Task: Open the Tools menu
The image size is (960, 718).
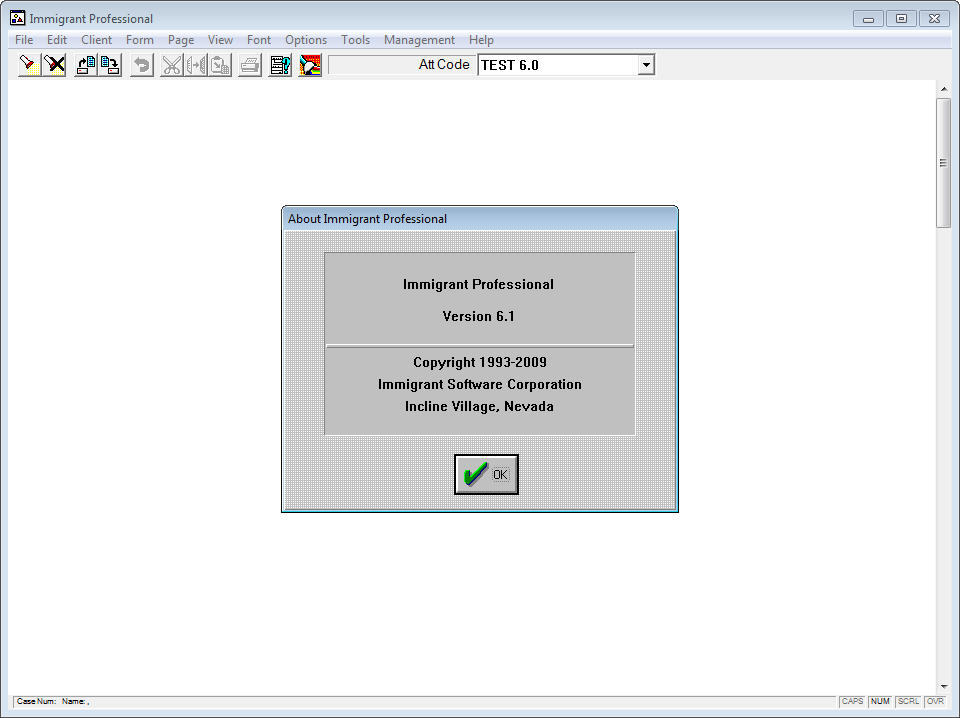Action: (x=355, y=40)
